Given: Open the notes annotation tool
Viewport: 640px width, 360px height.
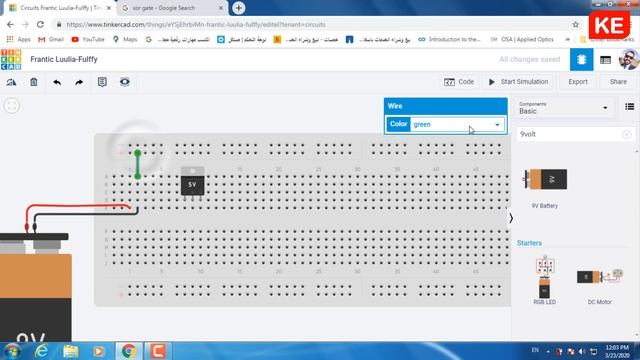Looking at the screenshot, I should click(x=102, y=82).
